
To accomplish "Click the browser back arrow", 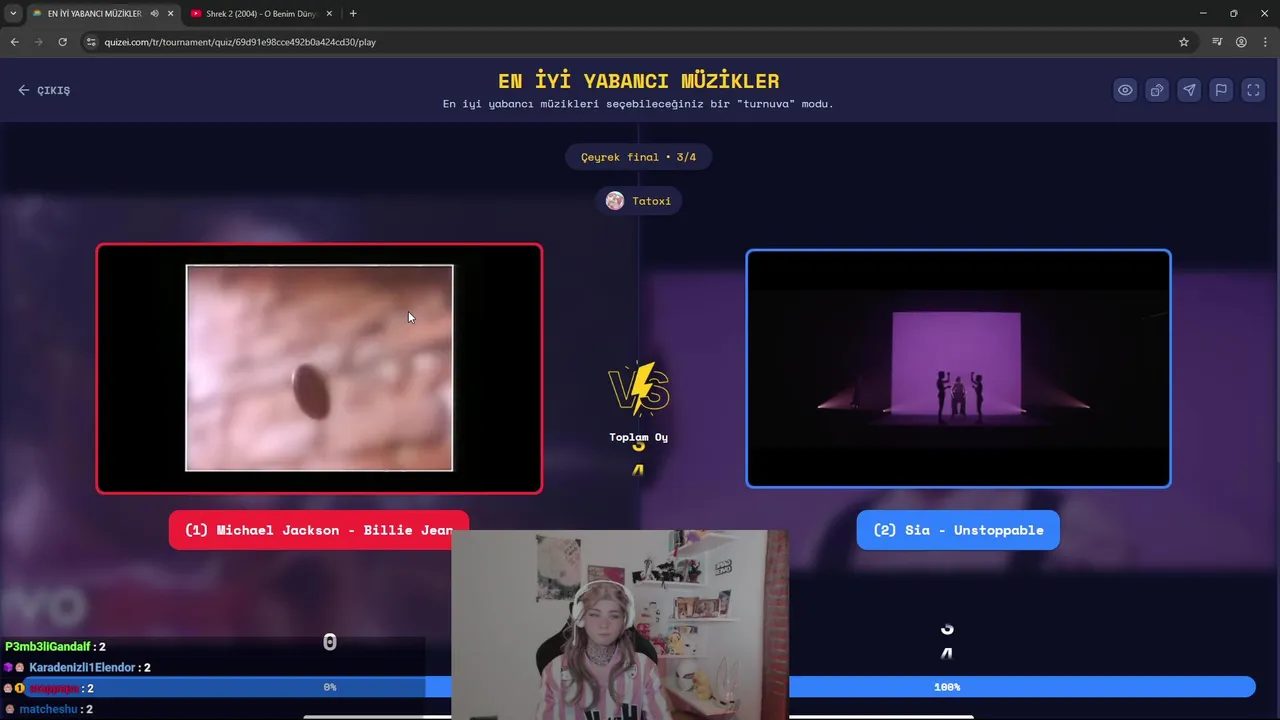I will pos(14,42).
